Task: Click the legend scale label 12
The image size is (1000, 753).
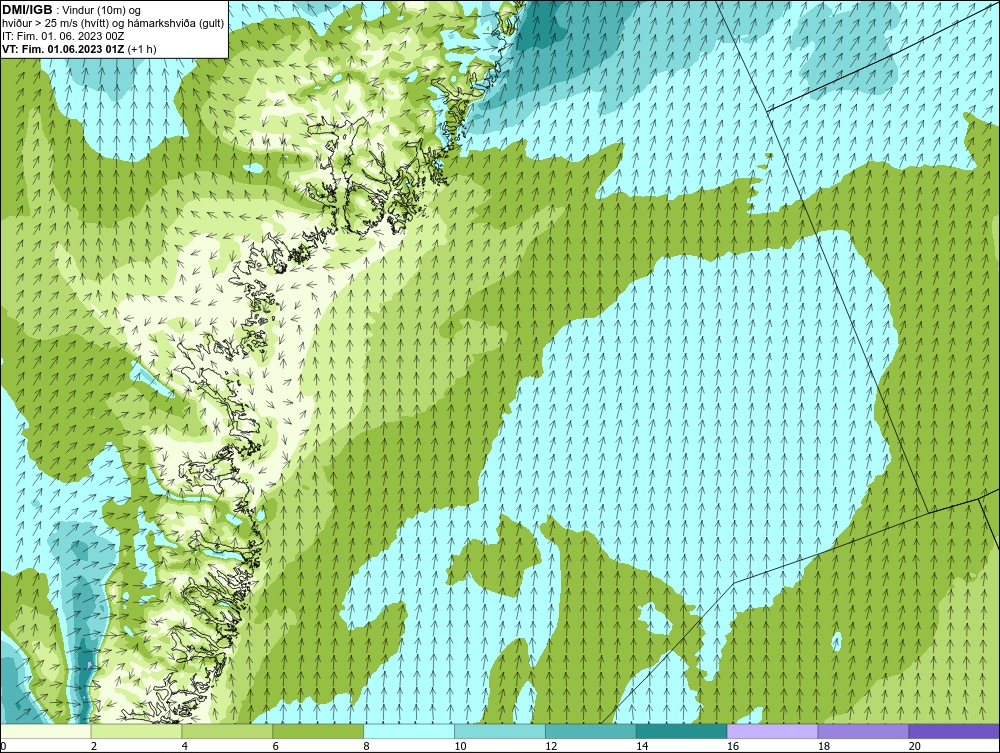Action: 551,746
